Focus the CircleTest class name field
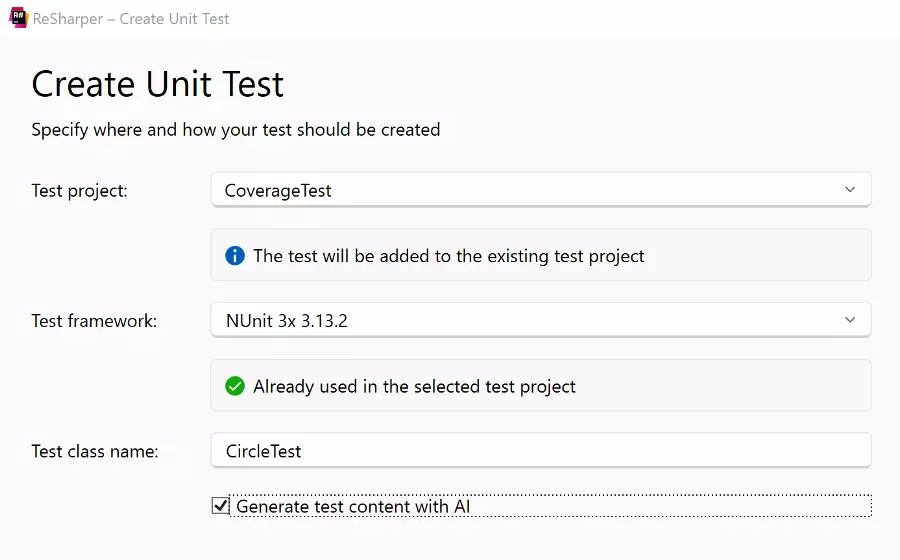This screenshot has height=560, width=900. point(540,451)
